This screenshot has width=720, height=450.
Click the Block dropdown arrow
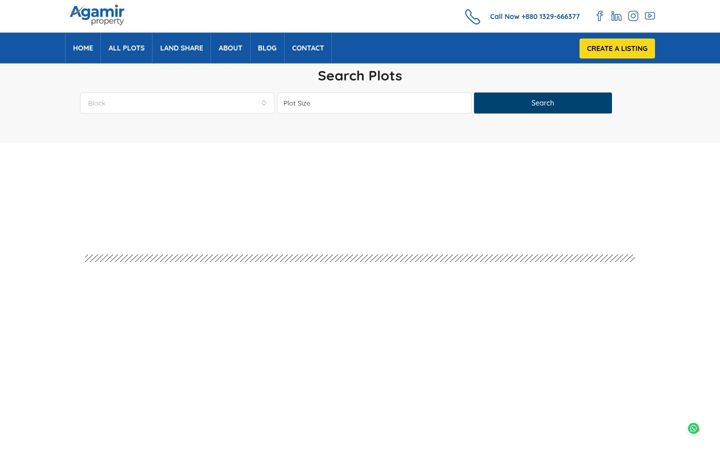point(264,103)
